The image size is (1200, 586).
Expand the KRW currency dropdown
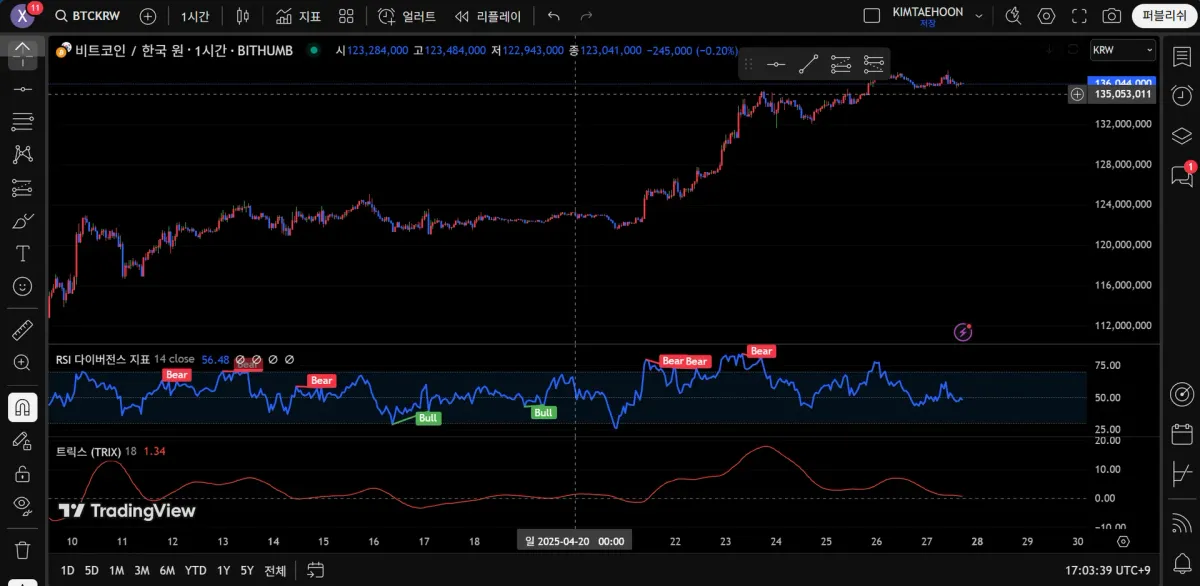click(1122, 50)
